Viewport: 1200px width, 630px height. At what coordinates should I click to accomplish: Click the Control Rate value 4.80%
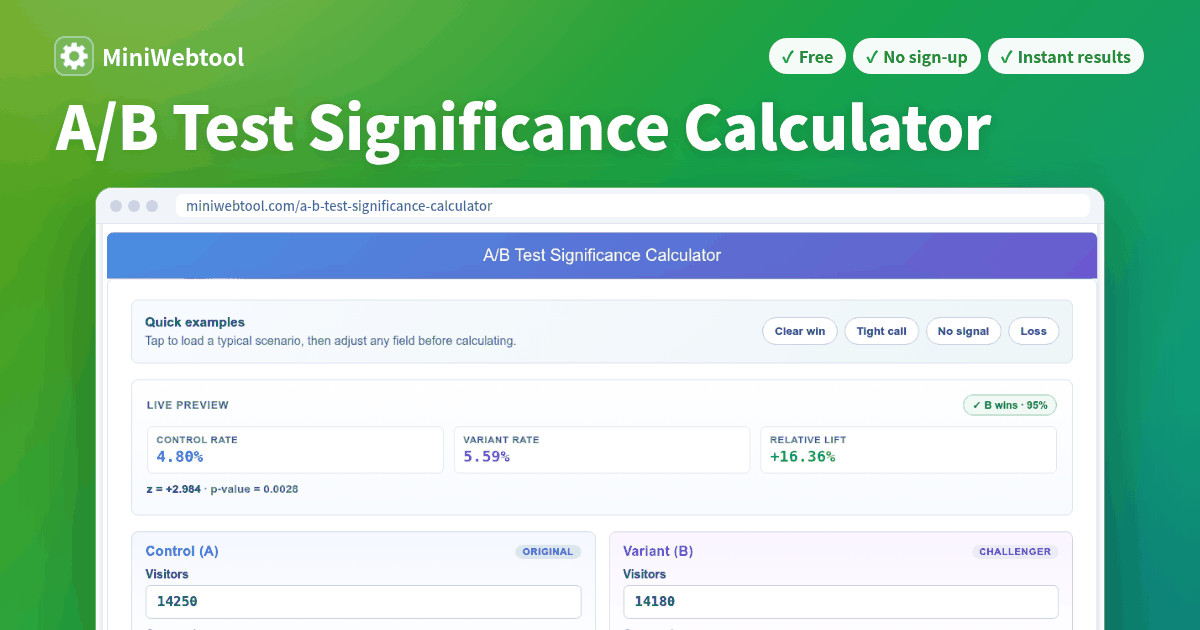tap(180, 457)
